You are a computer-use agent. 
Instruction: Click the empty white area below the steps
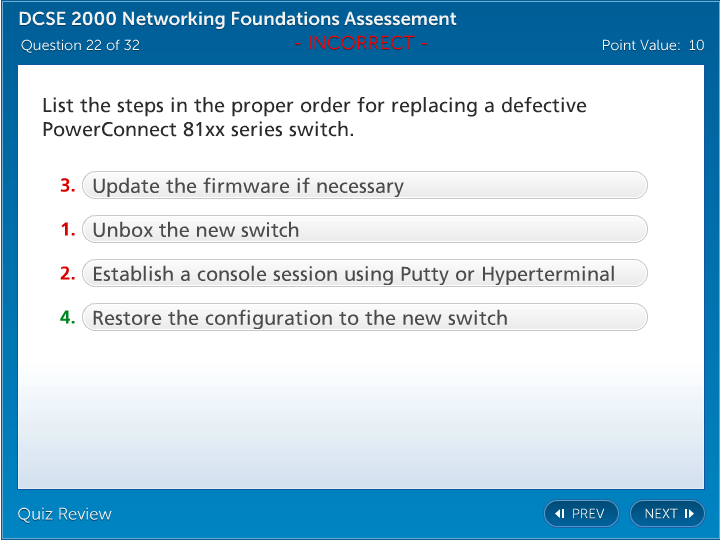(x=360, y=410)
